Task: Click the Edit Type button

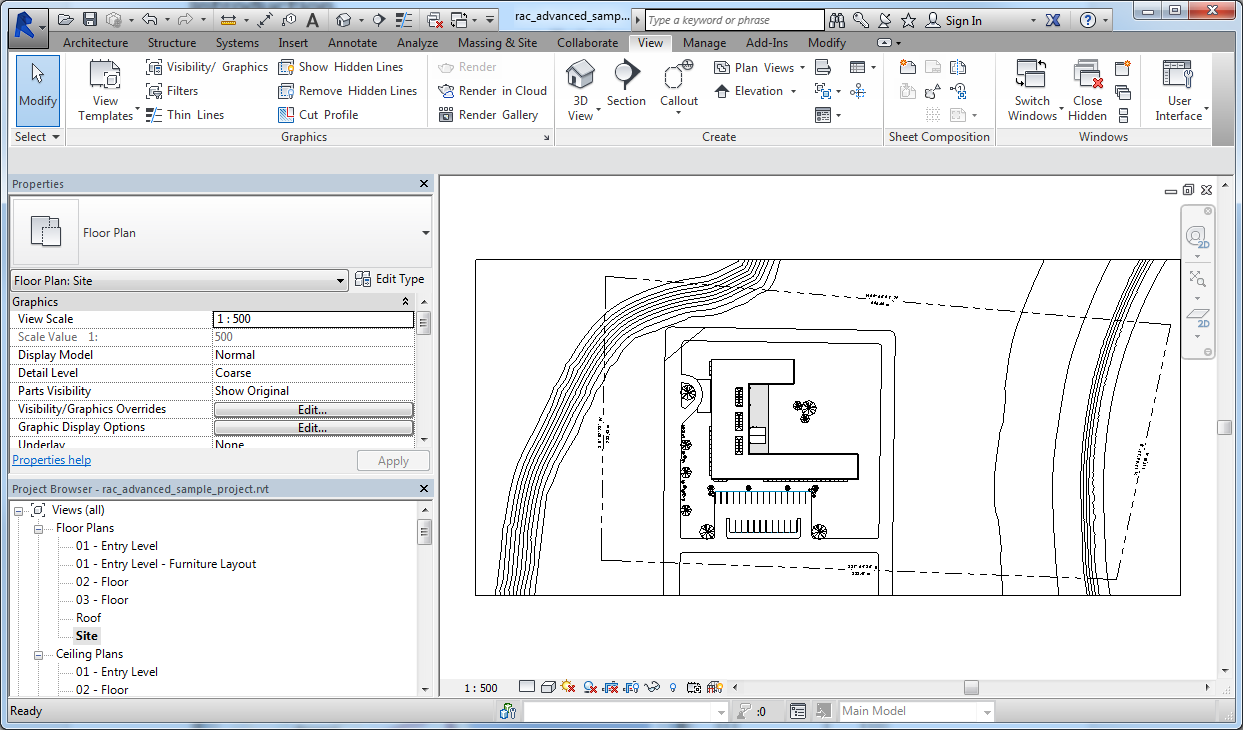Action: (390, 280)
